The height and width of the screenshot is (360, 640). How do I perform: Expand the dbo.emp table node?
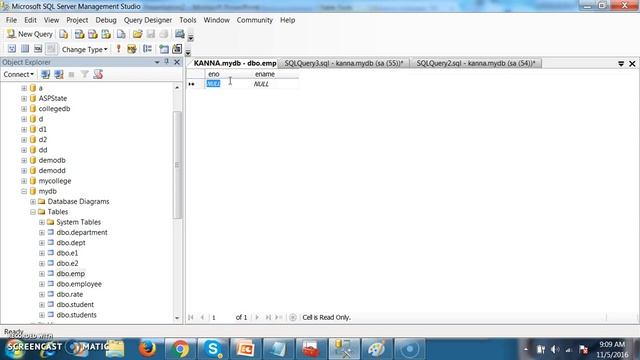point(42,274)
